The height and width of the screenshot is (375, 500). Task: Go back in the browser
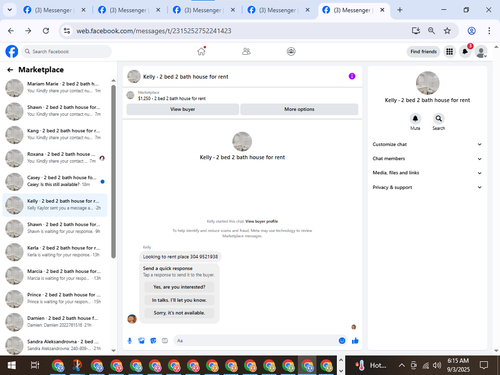point(11,31)
